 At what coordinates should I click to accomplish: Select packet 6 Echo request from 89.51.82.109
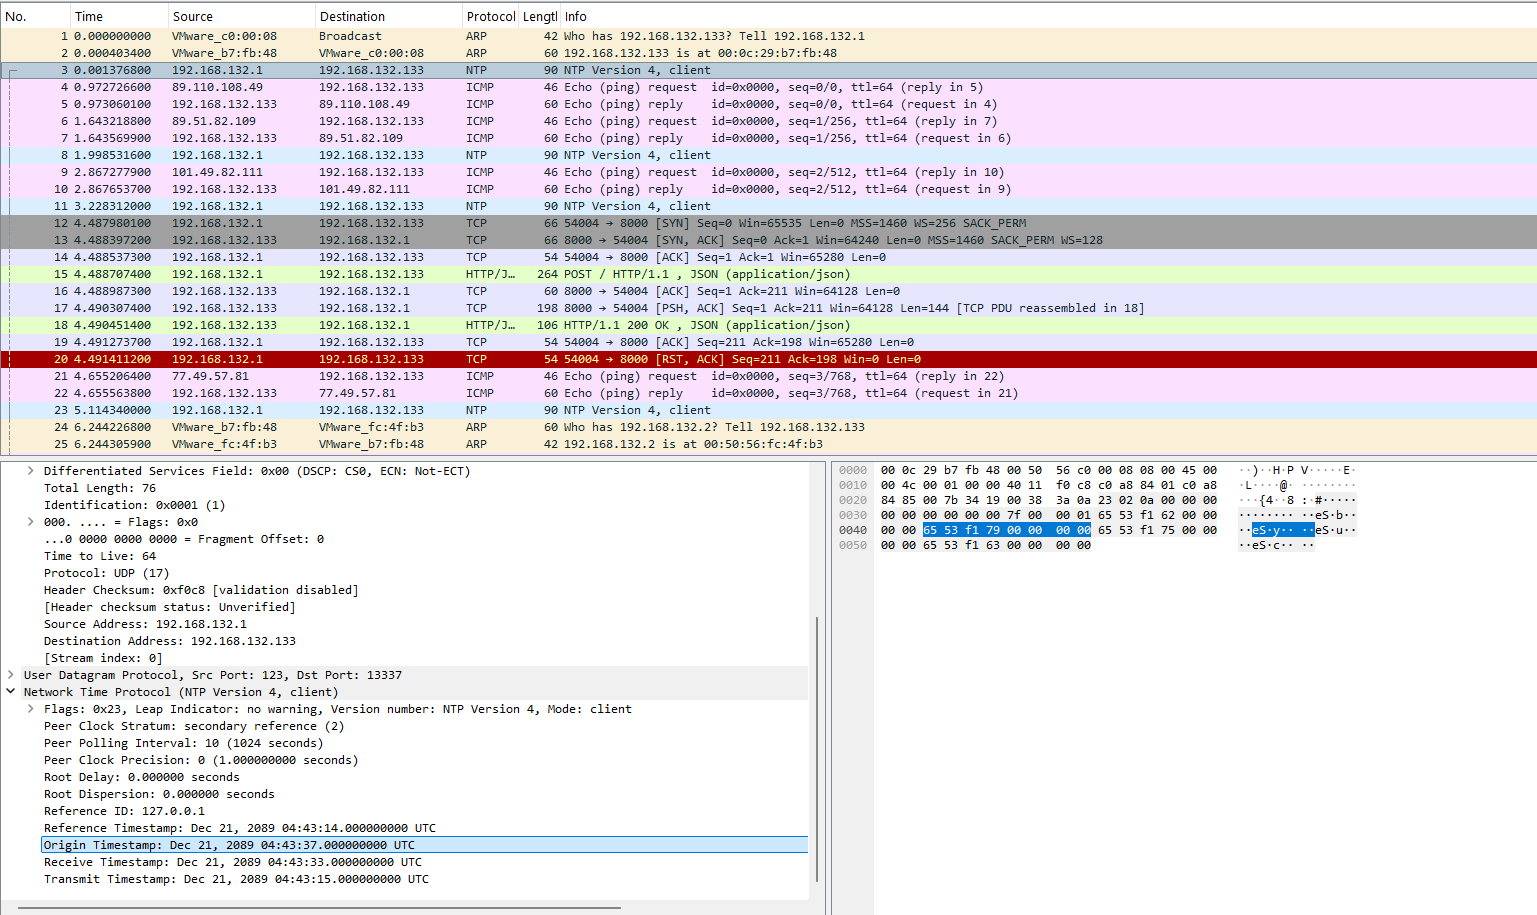[x=768, y=121]
